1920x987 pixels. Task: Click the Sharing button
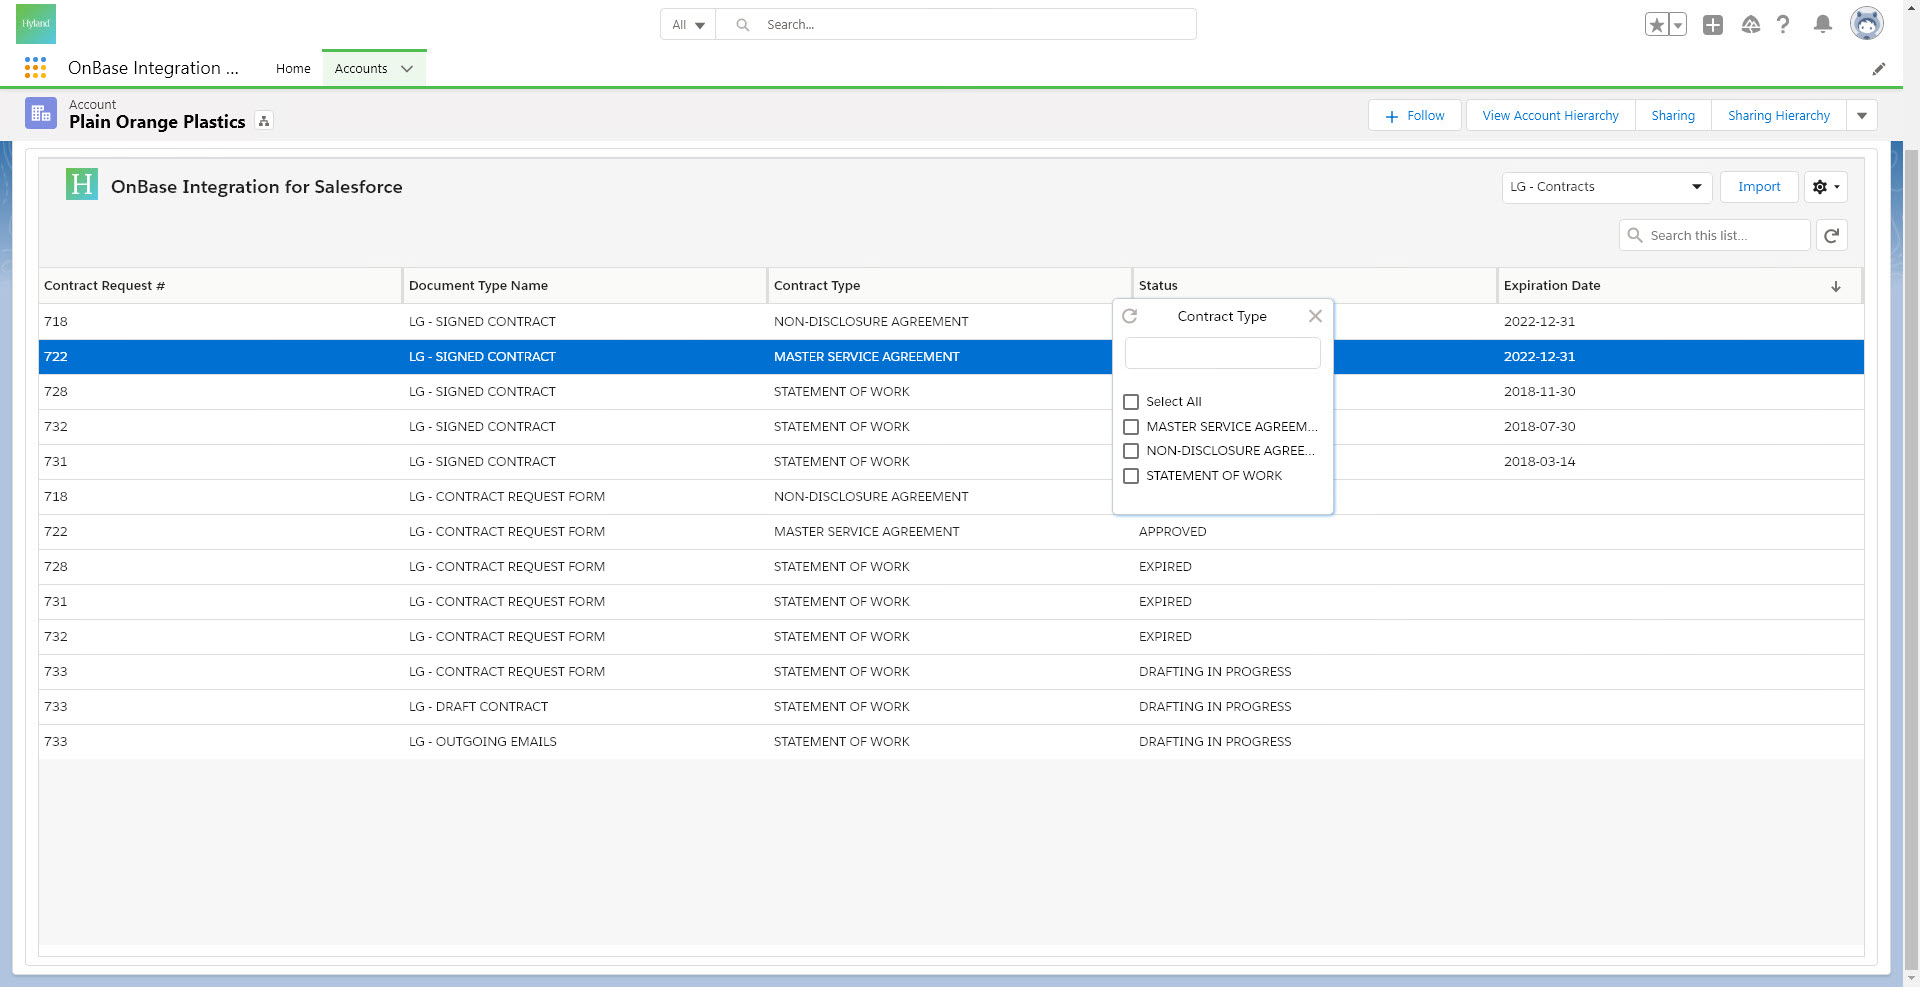click(x=1673, y=116)
